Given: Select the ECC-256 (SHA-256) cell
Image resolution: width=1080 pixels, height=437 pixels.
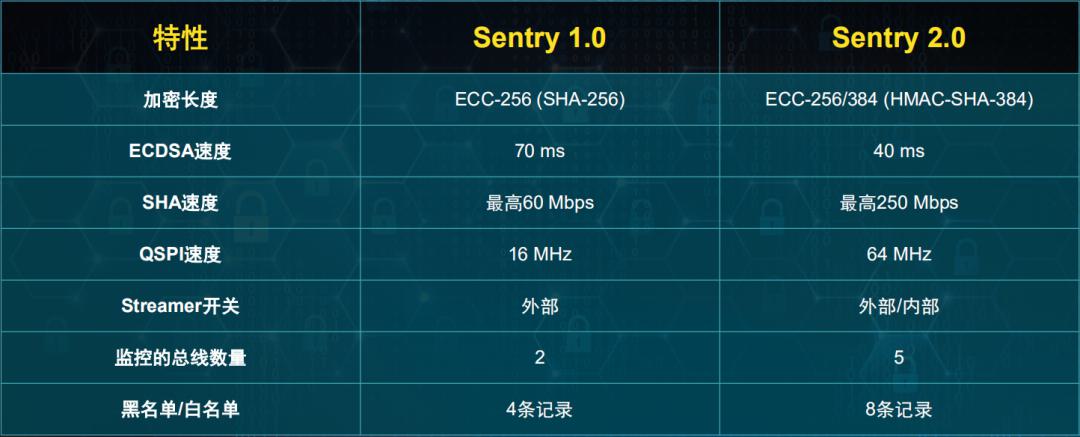Looking at the screenshot, I should click(x=539, y=100).
